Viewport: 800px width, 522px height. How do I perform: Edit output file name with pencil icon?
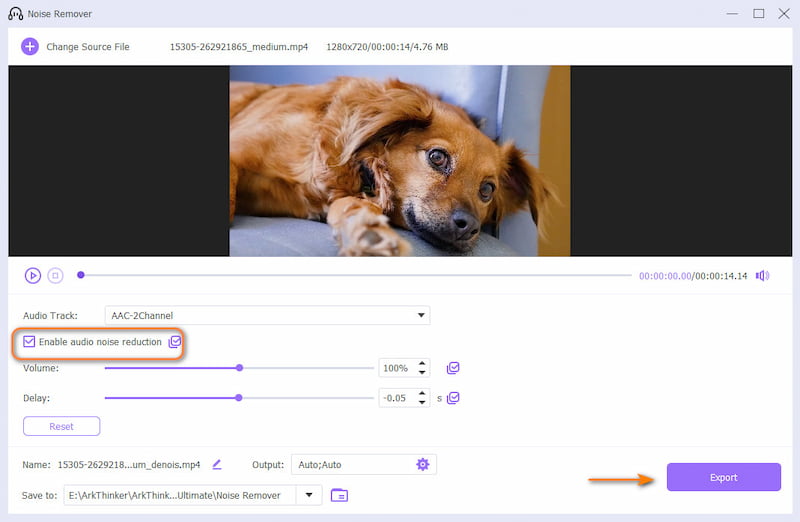(x=217, y=464)
